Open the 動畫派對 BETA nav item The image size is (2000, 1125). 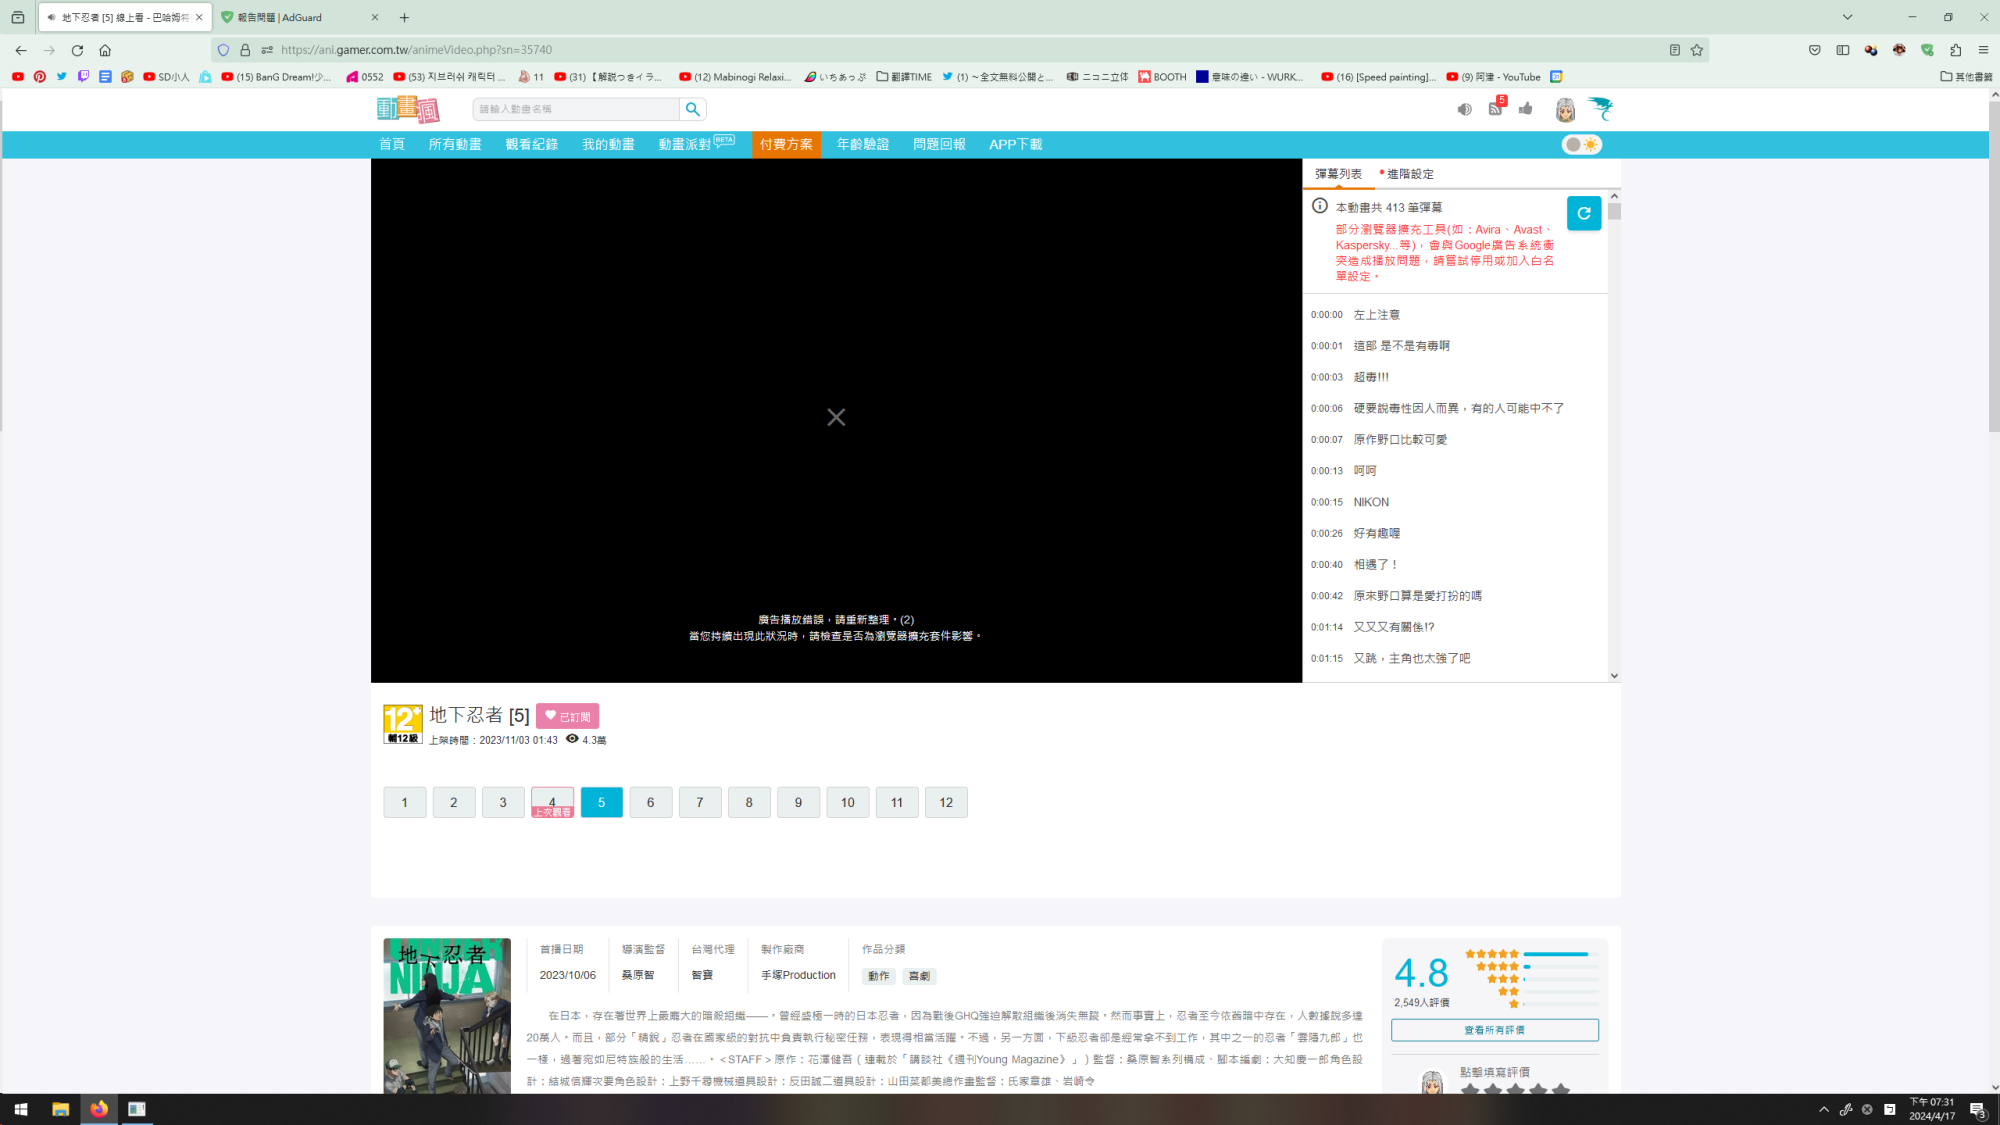point(697,145)
